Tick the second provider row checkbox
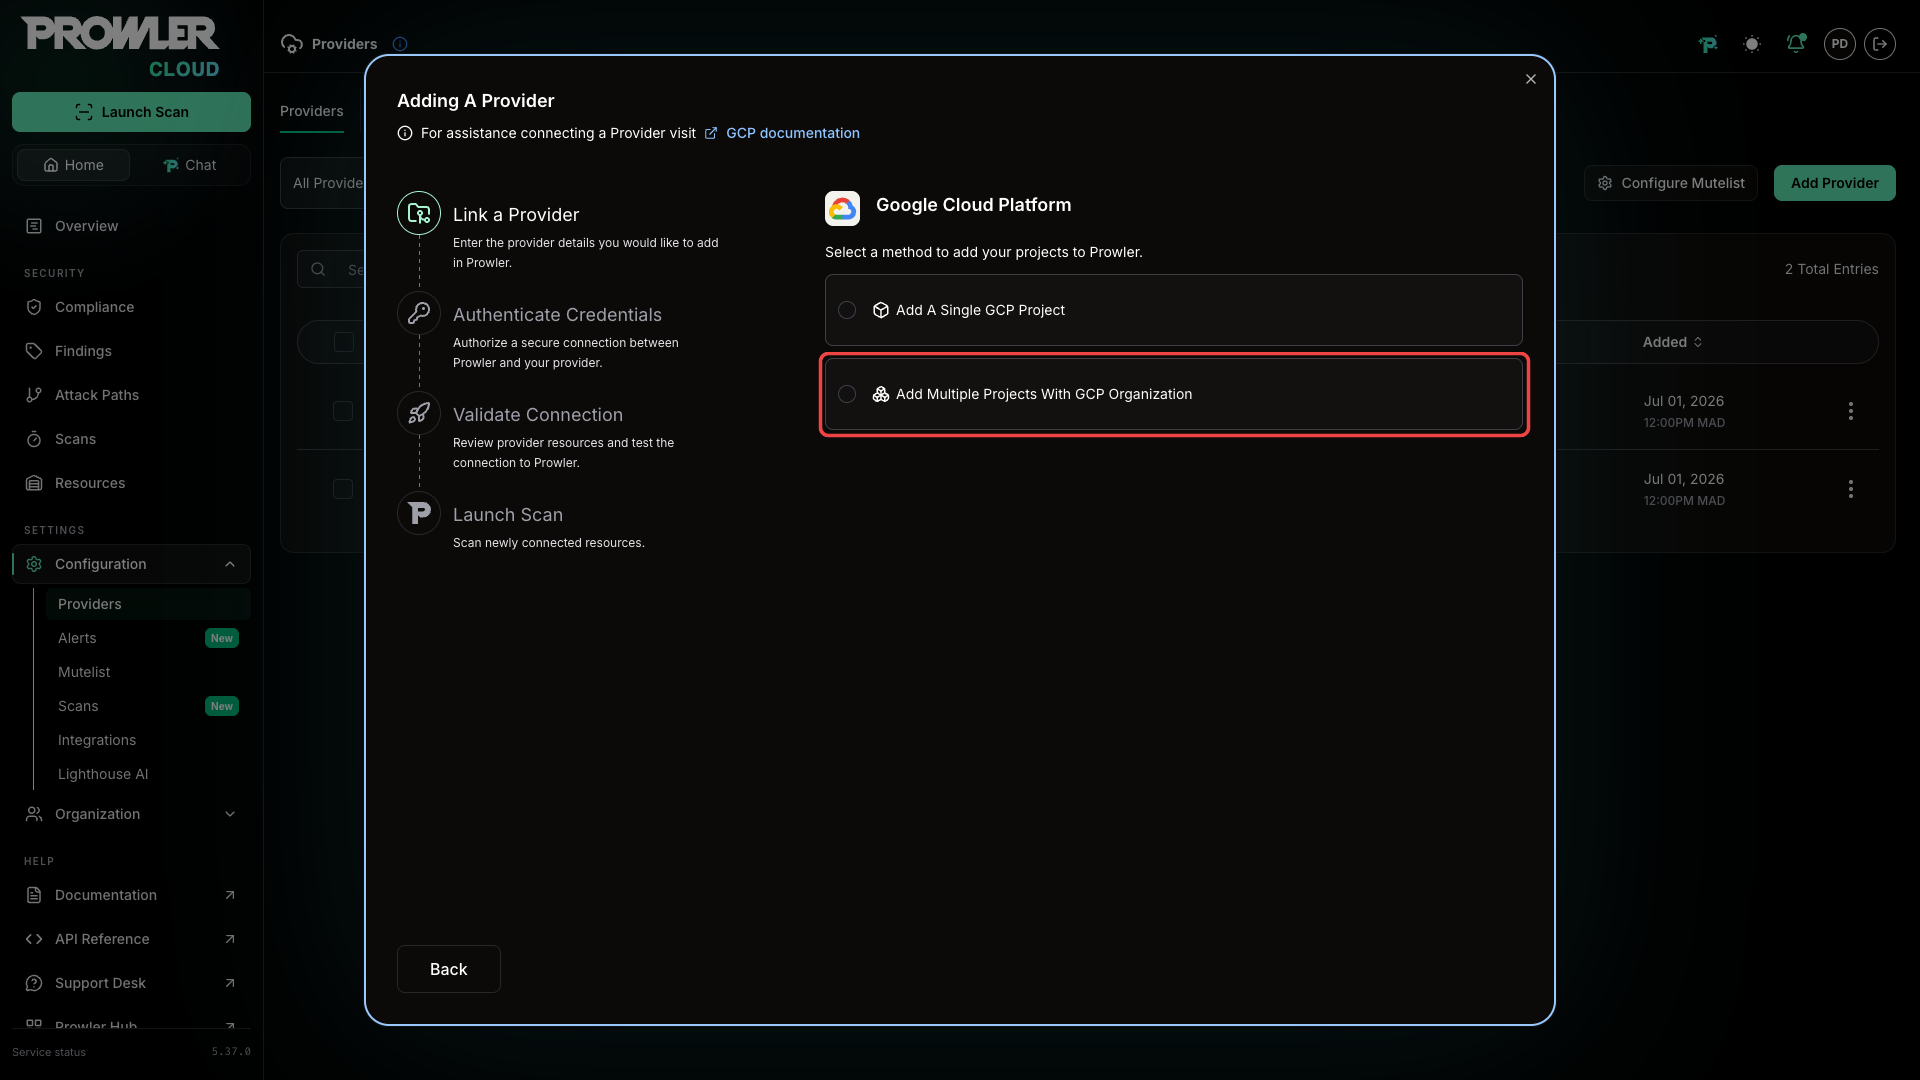The width and height of the screenshot is (1920, 1080). (343, 489)
